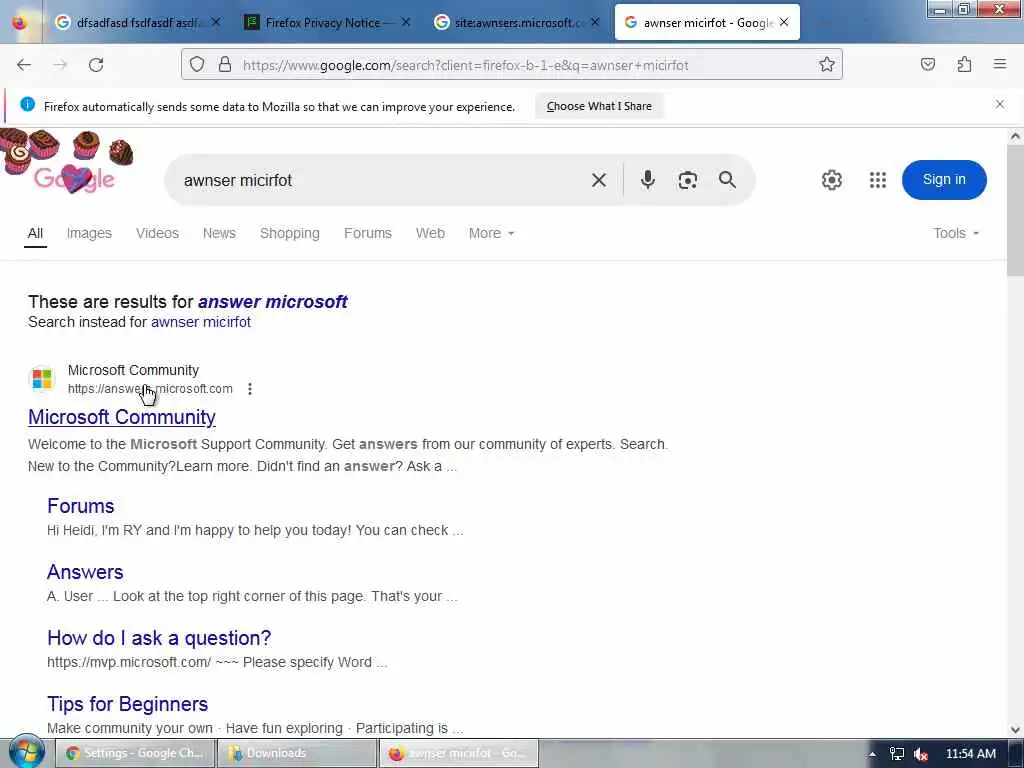1024x768 pixels.
Task: Close the awnser micirfot Google tab
Action: click(x=784, y=22)
